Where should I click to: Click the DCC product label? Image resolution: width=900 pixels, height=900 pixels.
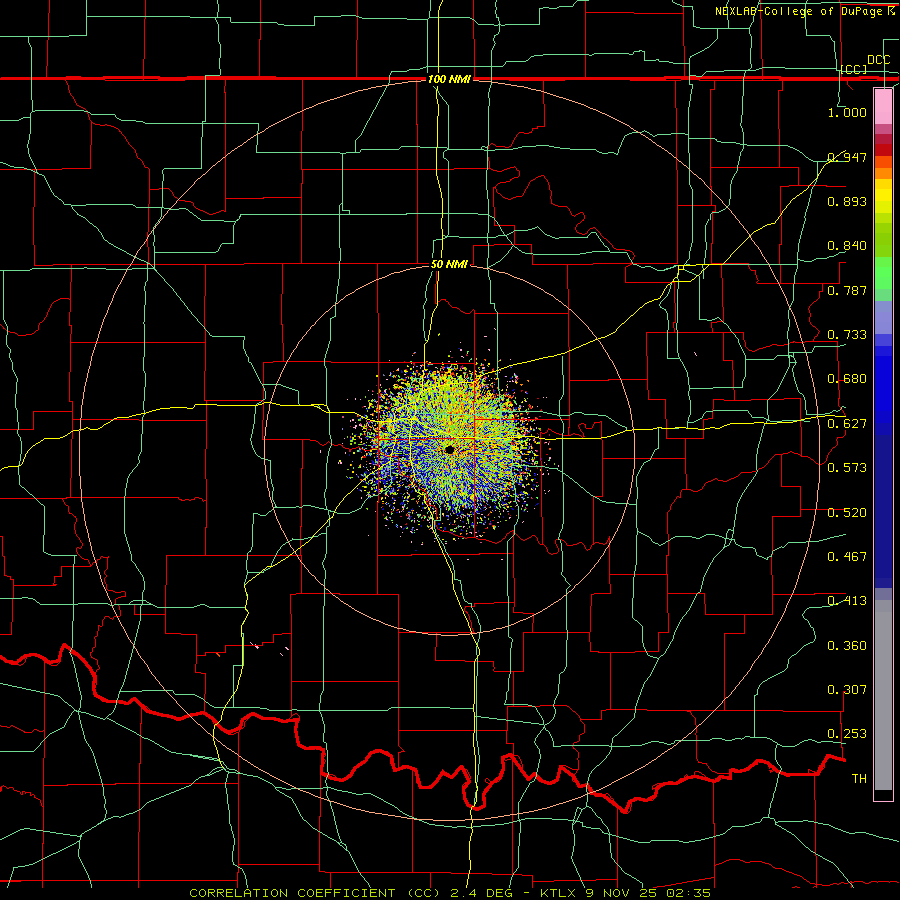pyautogui.click(x=878, y=60)
